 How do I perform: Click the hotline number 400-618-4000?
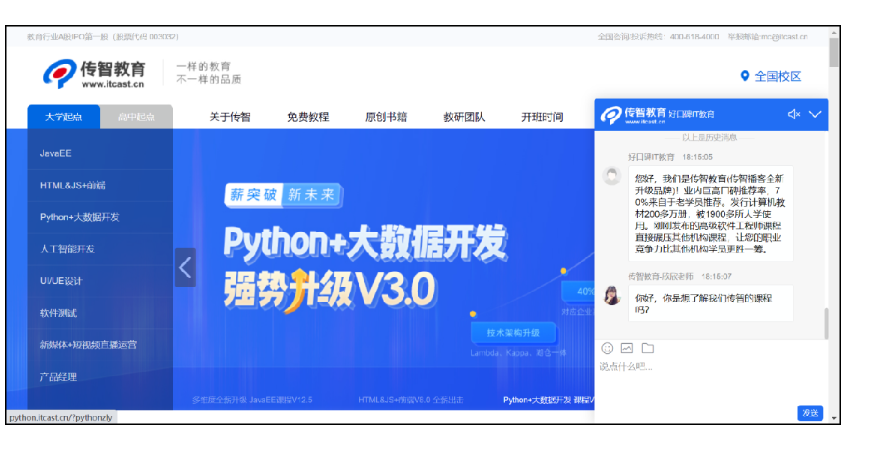[694, 37]
